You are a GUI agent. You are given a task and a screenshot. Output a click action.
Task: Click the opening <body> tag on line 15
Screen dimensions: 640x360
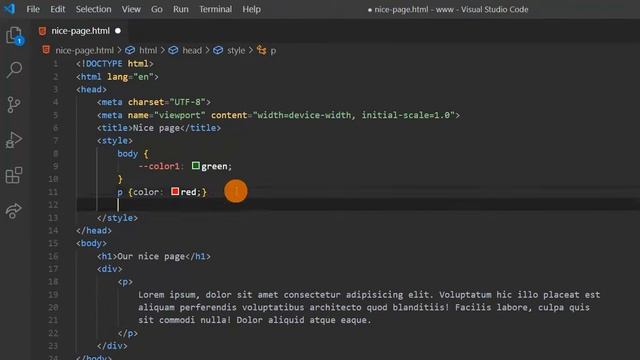[x=91, y=243]
